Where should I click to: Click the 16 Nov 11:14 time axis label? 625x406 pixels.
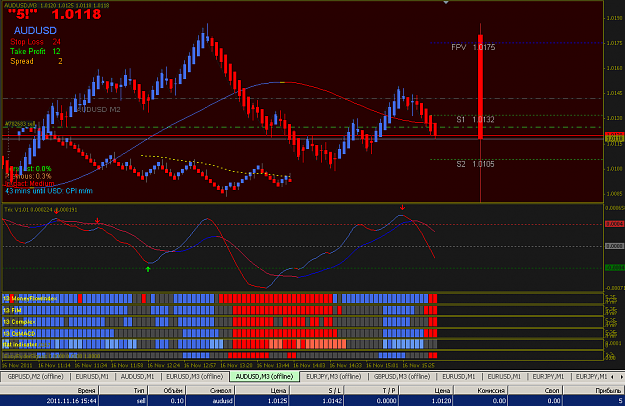(54, 365)
